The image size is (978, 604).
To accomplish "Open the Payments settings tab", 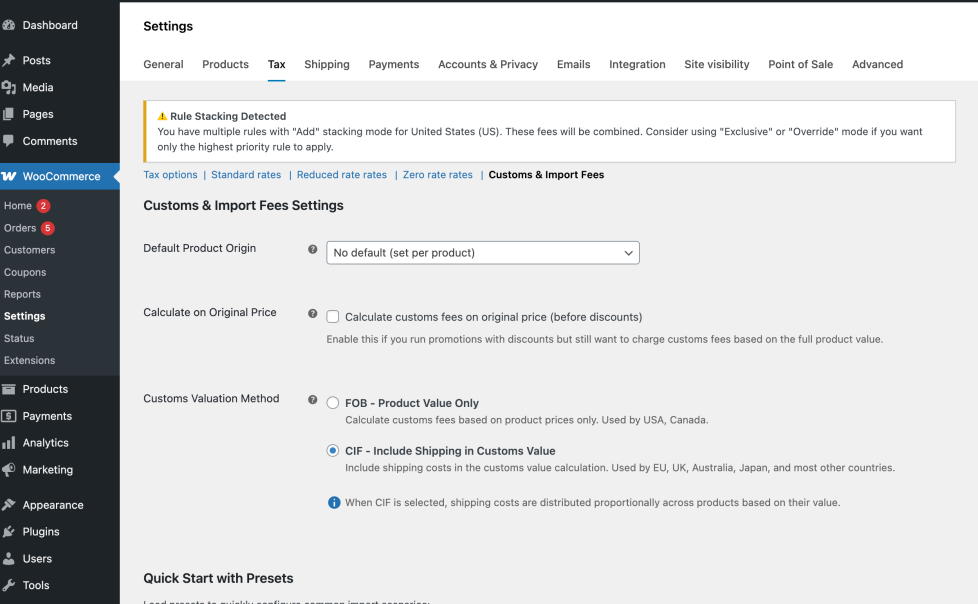I will [x=393, y=64].
